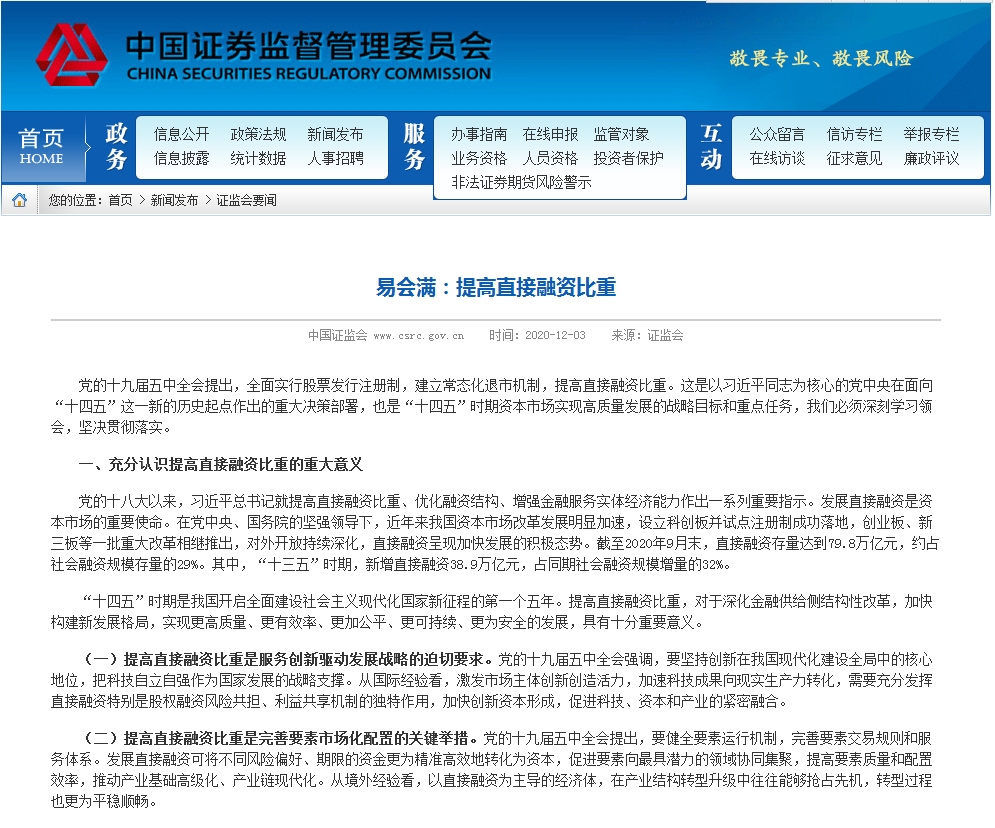Click bold subheading （一）提高直接融资比重是服务创新驱动

point(289,659)
